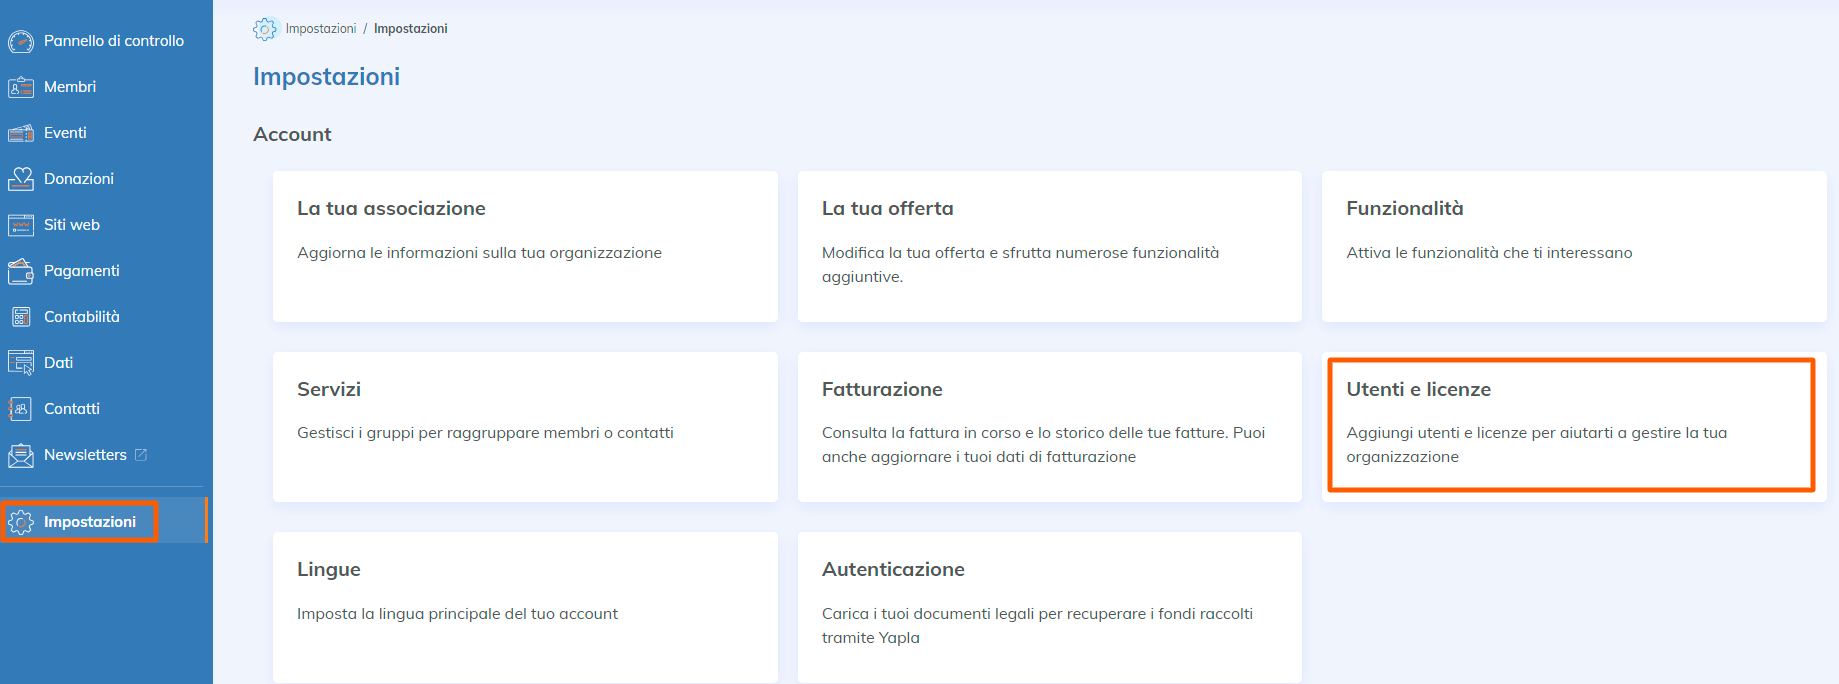The height and width of the screenshot is (684, 1839).
Task: Open the Dati menu item
Action: tap(58, 363)
